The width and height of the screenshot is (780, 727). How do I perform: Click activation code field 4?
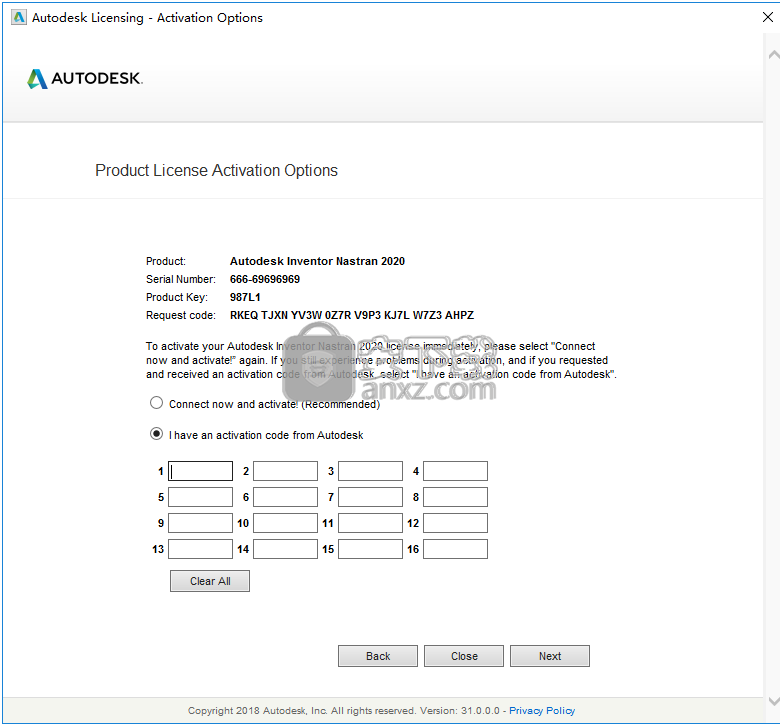coord(456,471)
